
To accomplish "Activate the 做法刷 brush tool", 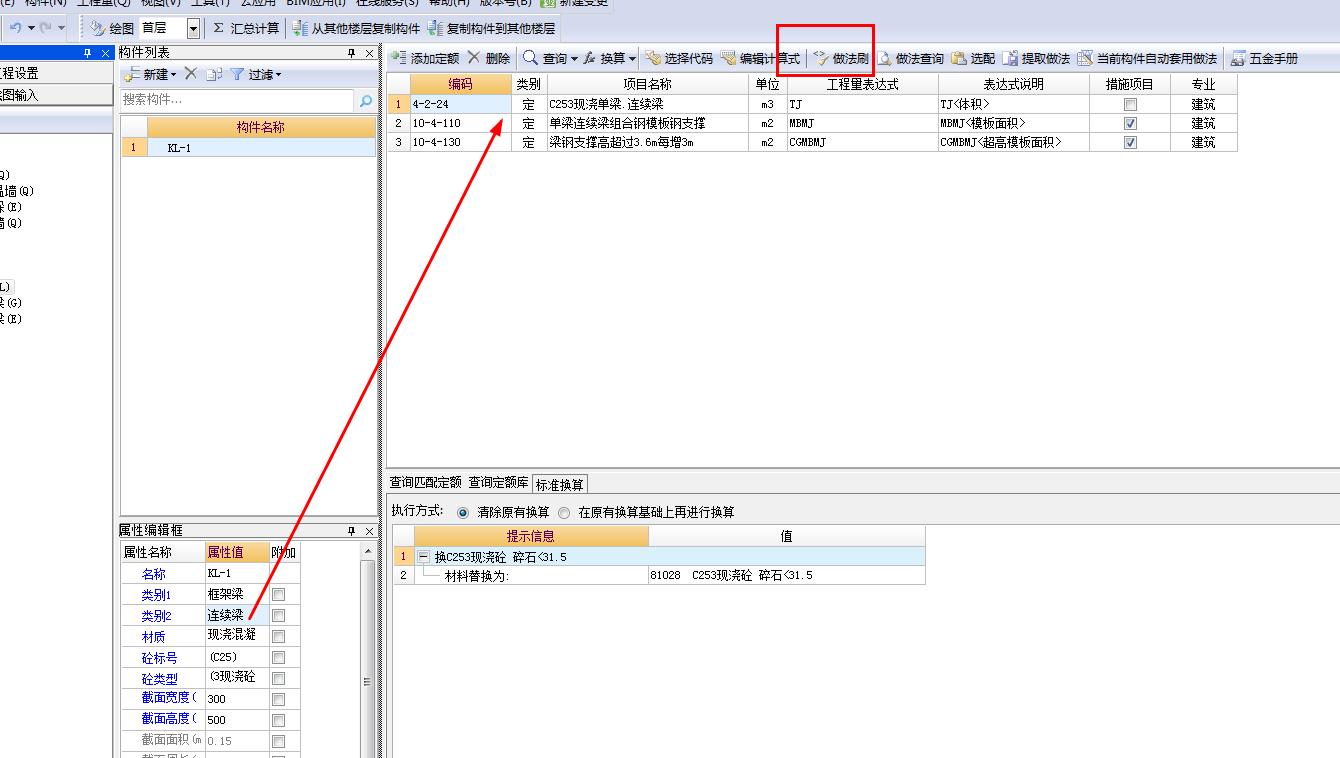I will [x=840, y=58].
